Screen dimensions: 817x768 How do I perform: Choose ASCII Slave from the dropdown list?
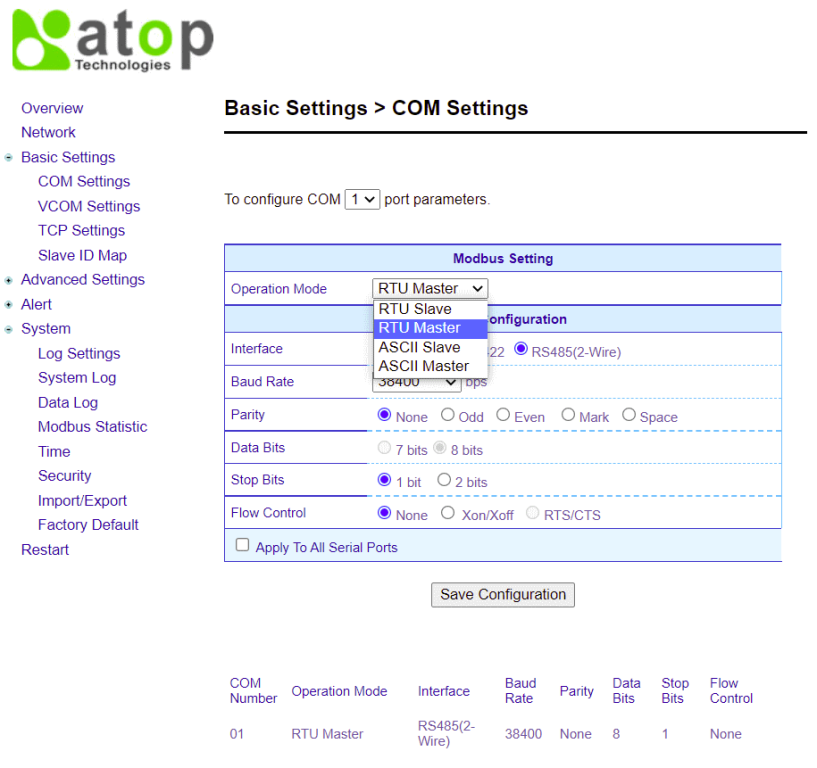[x=430, y=348]
